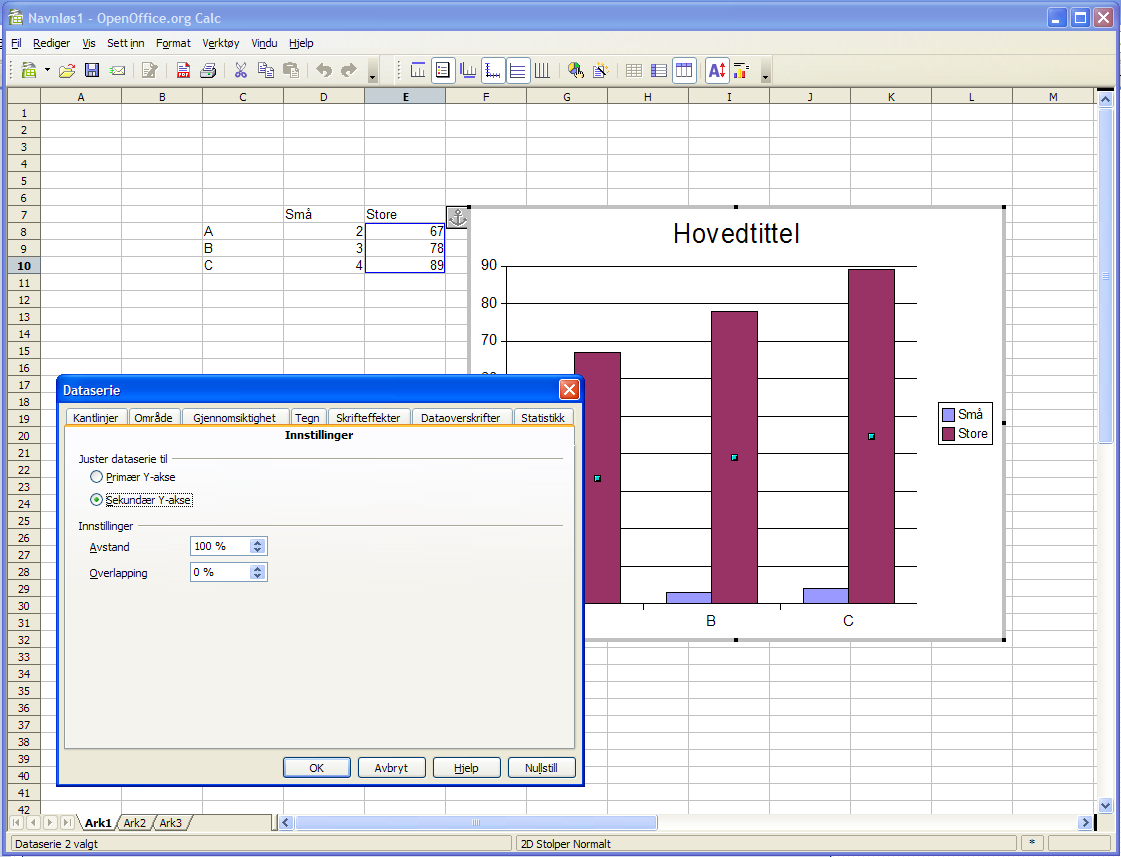
Task: Click the Avstand percentage field
Action: pyautogui.click(x=220, y=546)
